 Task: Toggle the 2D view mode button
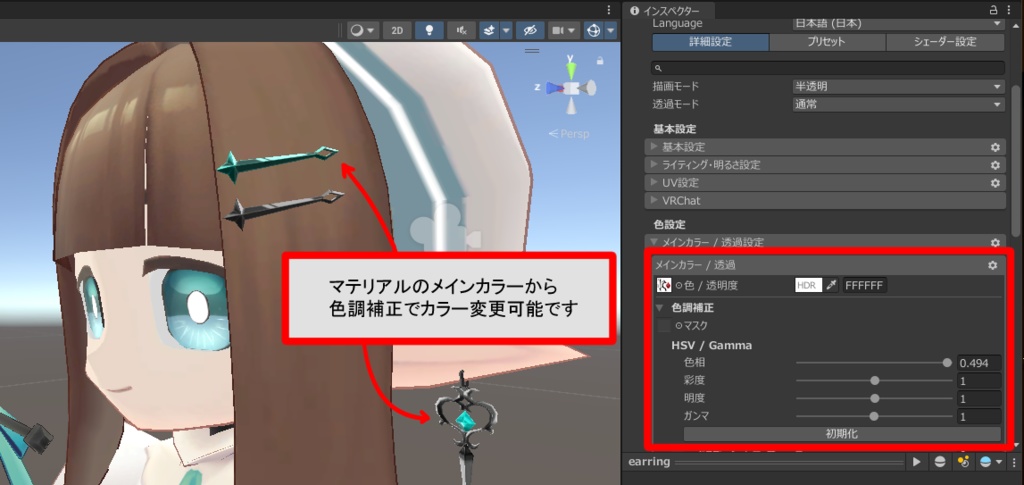(397, 31)
